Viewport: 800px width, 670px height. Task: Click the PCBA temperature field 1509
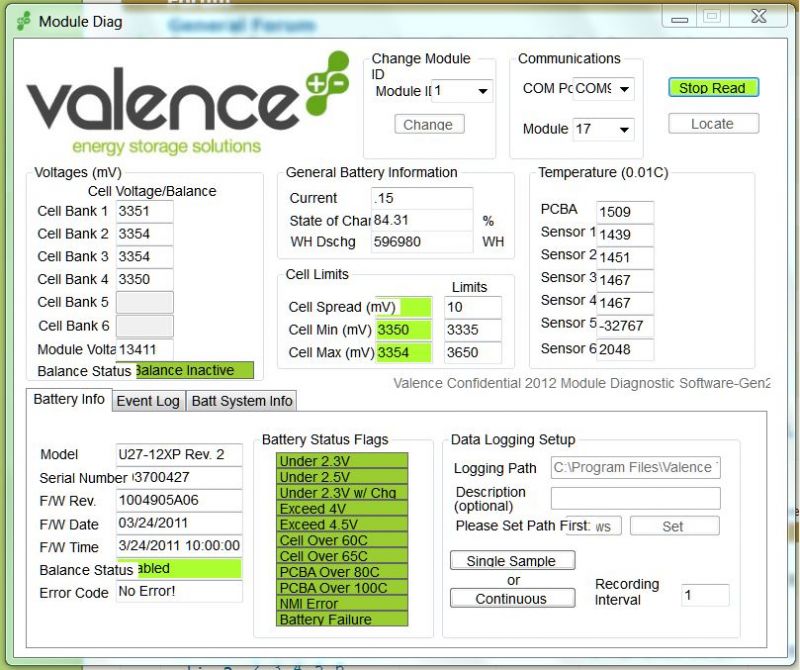pyautogui.click(x=625, y=212)
